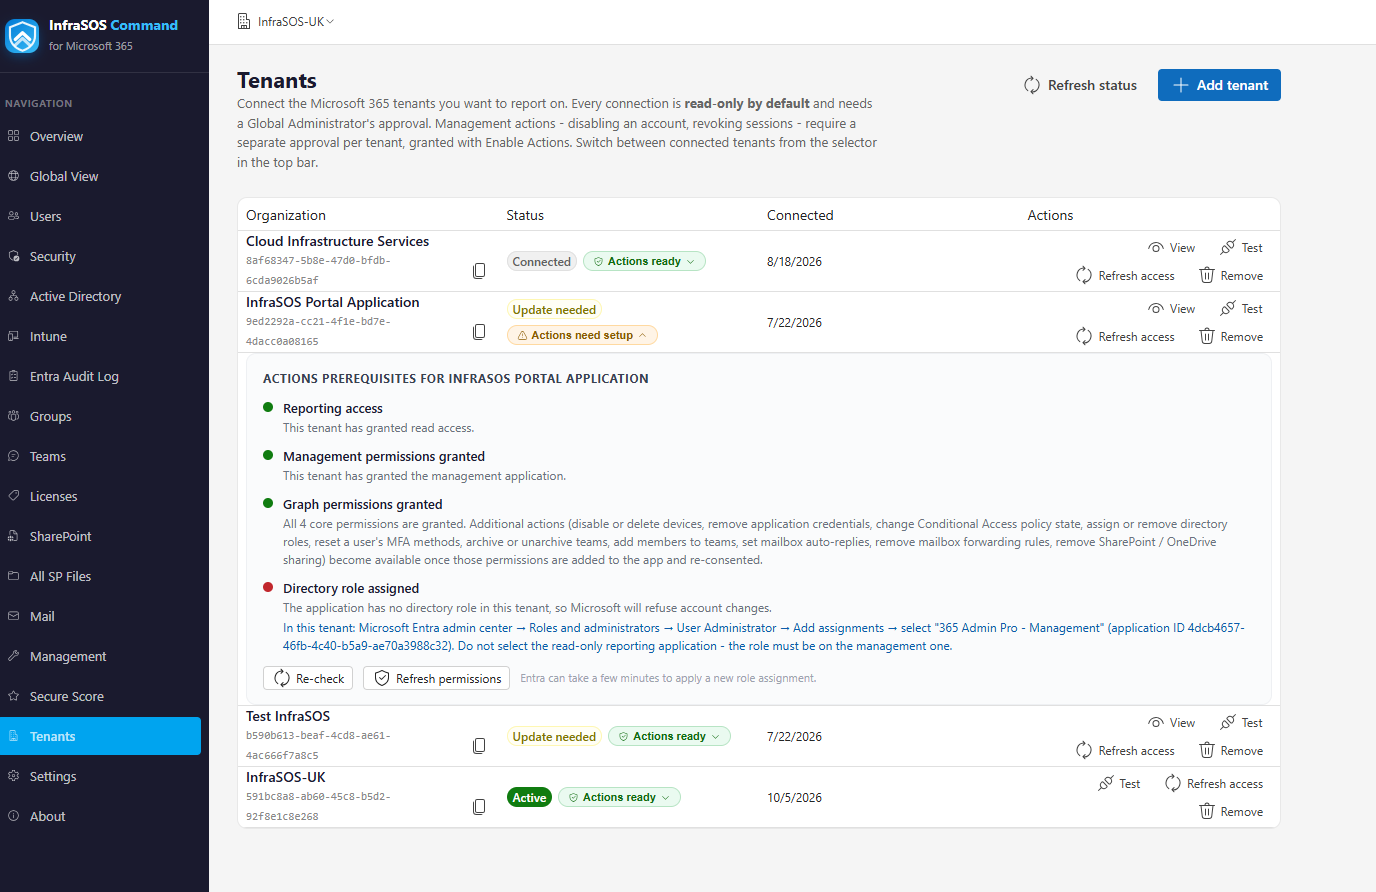Open the Settings page
The height and width of the screenshot is (892, 1376).
100,776
